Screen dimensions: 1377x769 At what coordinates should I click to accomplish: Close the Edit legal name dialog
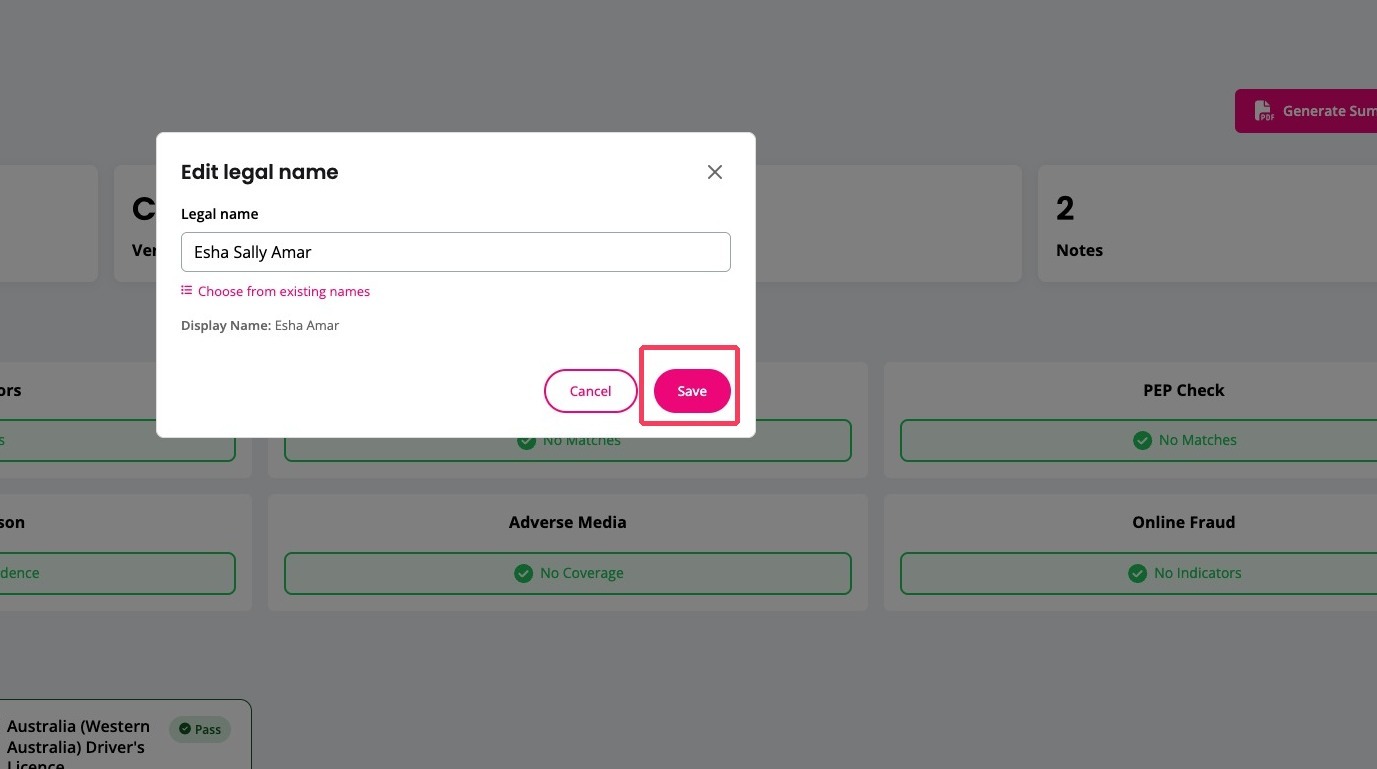pyautogui.click(x=714, y=172)
